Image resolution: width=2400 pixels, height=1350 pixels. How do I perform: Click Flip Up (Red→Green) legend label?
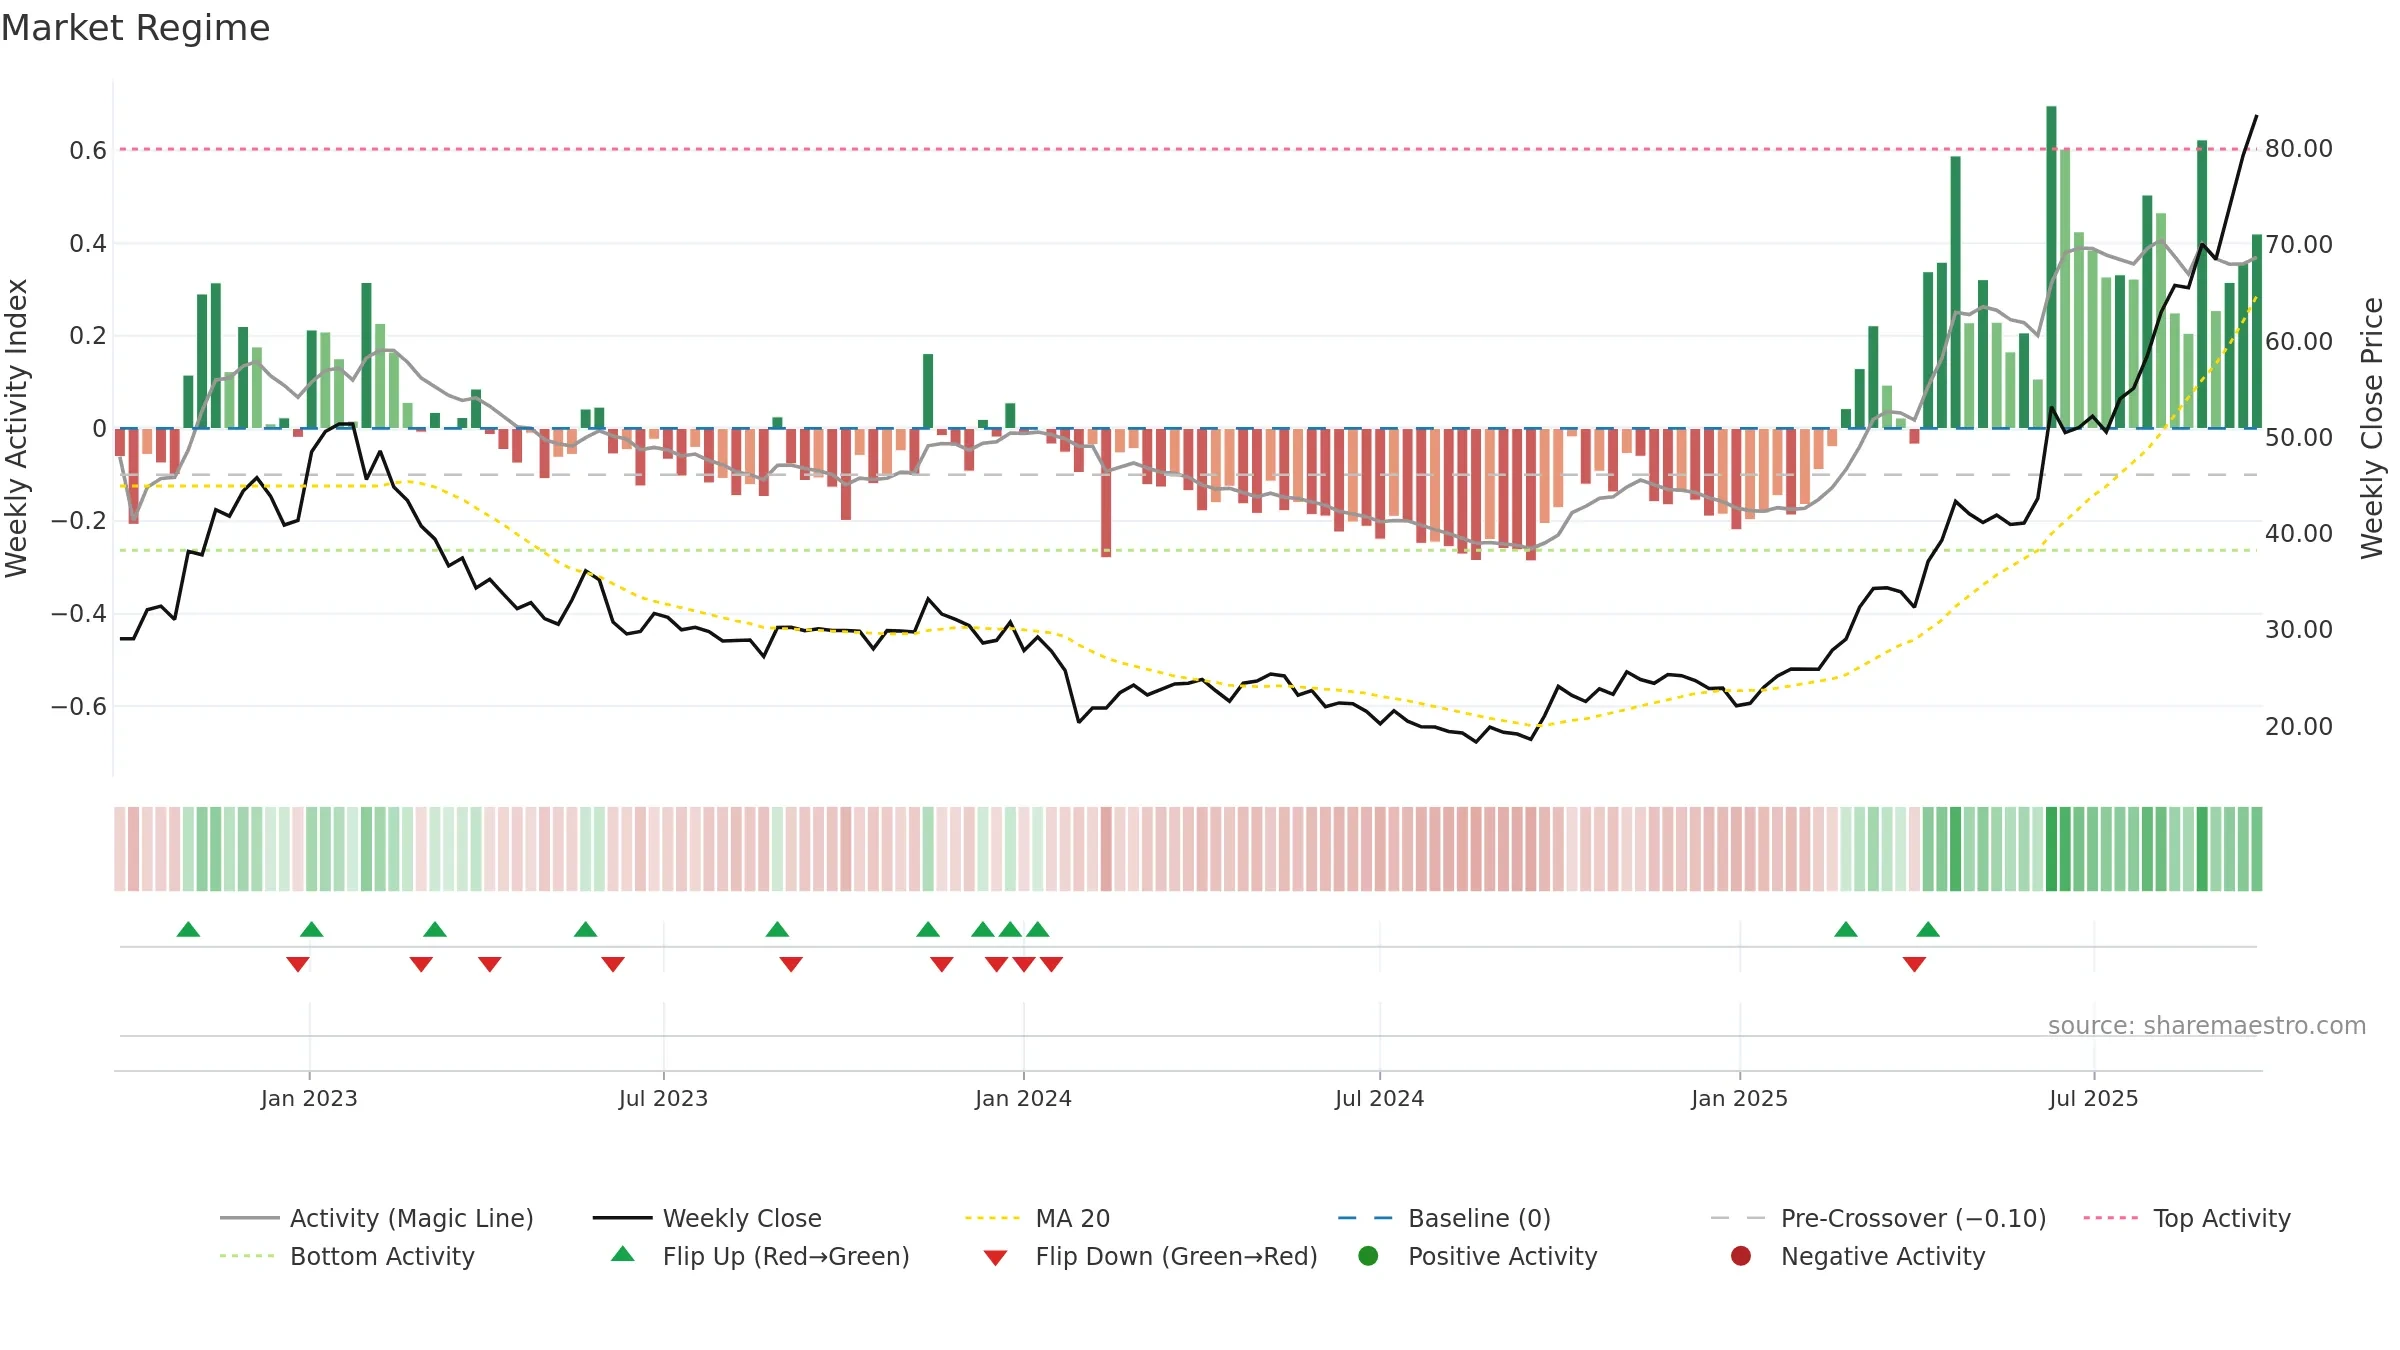tap(786, 1256)
